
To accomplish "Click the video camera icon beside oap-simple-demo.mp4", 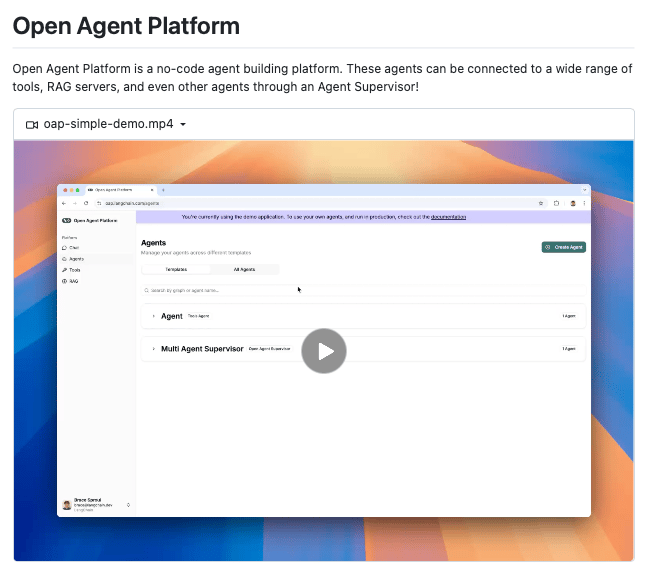I will (x=32, y=125).
